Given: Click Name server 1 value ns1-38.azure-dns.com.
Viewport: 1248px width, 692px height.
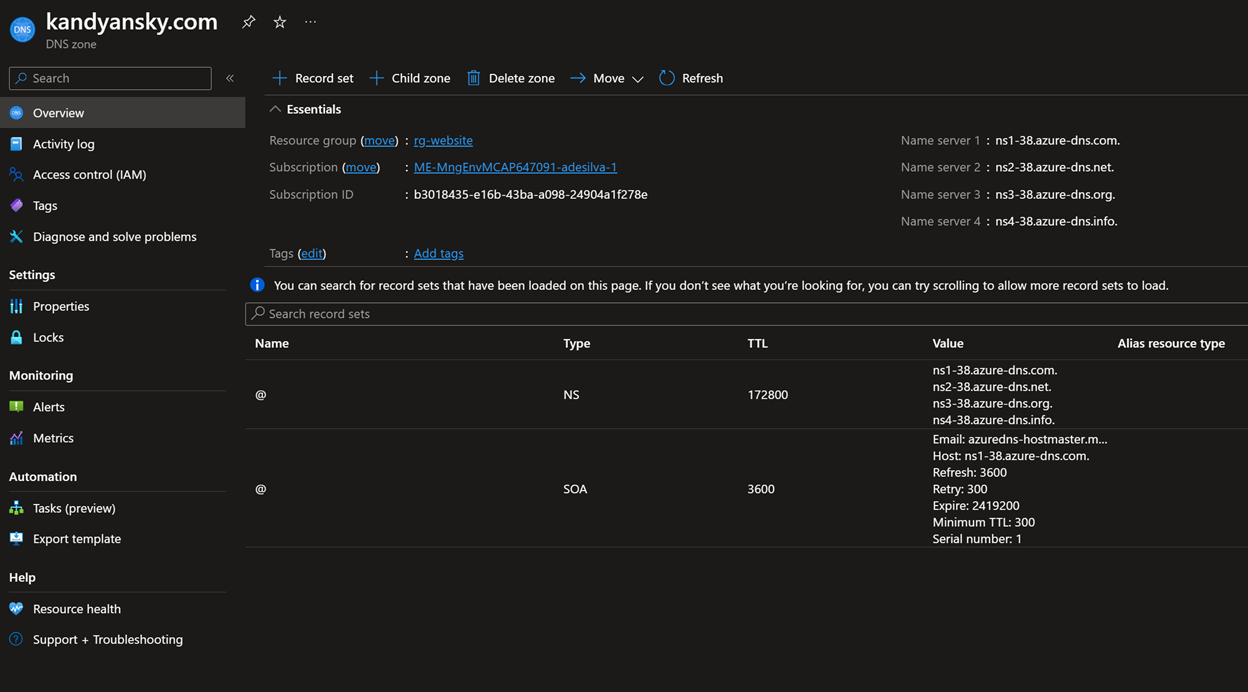Looking at the screenshot, I should (1057, 140).
